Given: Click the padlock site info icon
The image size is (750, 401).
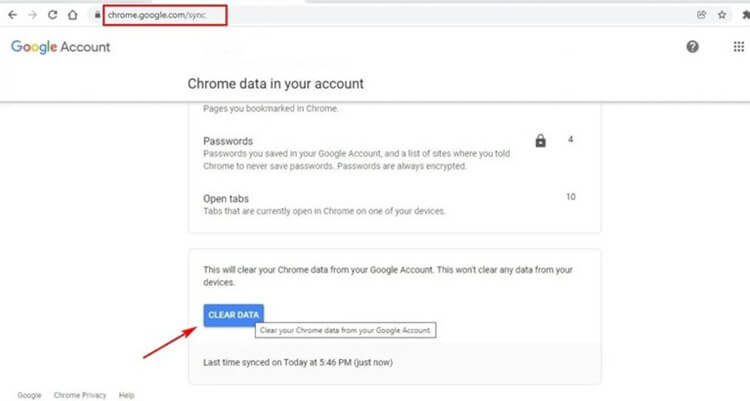Looking at the screenshot, I should (x=97, y=16).
